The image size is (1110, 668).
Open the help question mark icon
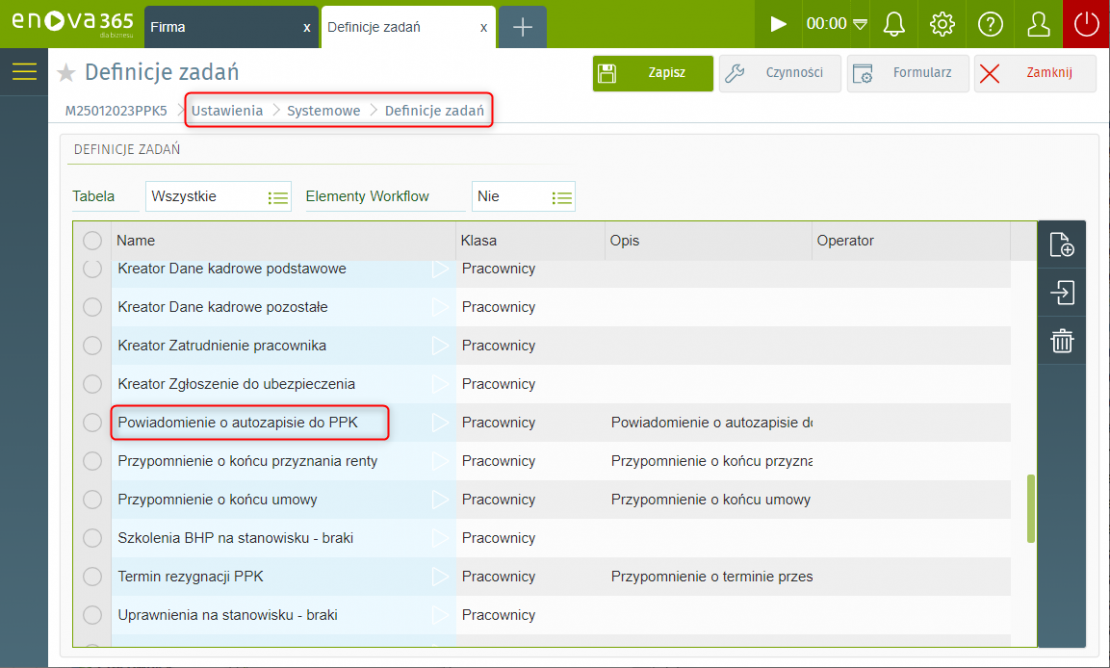pyautogui.click(x=989, y=24)
